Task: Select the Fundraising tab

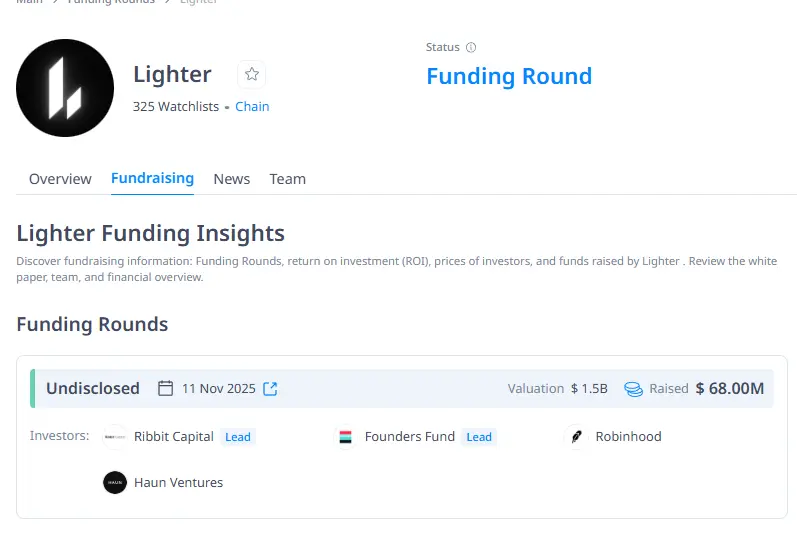Action: click(x=152, y=178)
